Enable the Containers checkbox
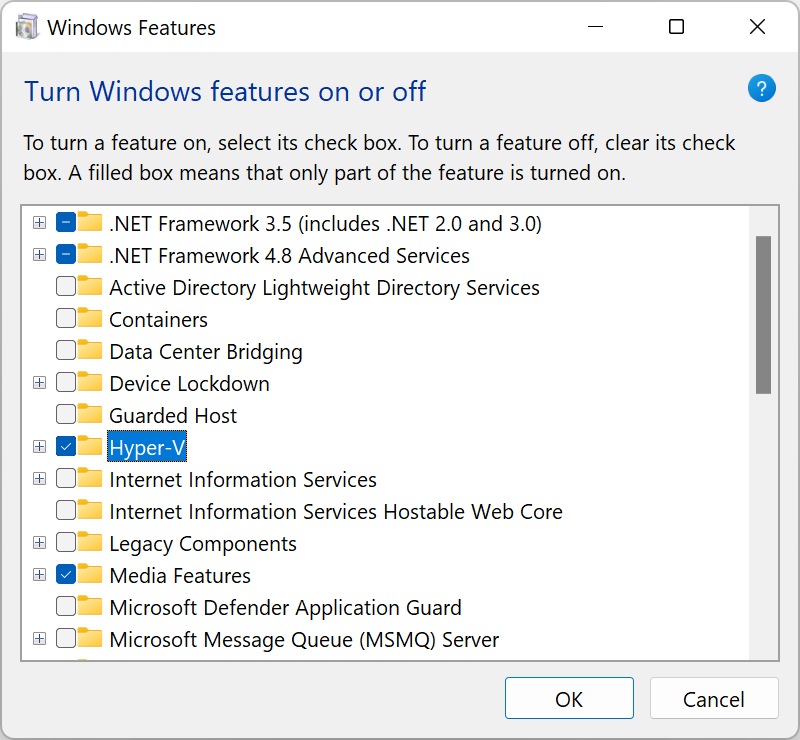This screenshot has width=800, height=740. [x=66, y=319]
